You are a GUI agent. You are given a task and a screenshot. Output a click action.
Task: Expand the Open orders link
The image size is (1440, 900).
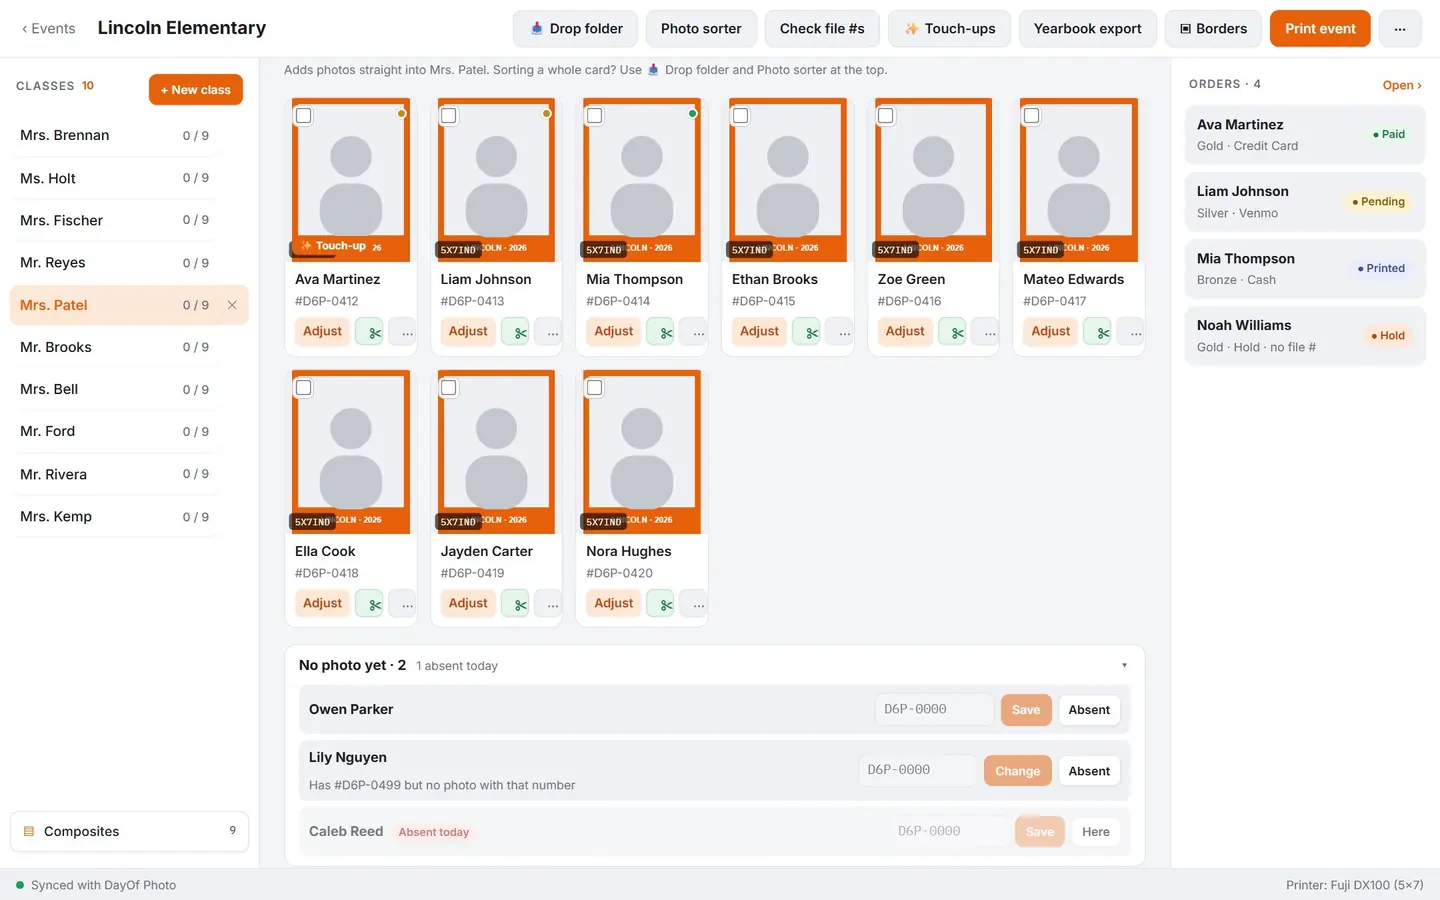point(1402,85)
